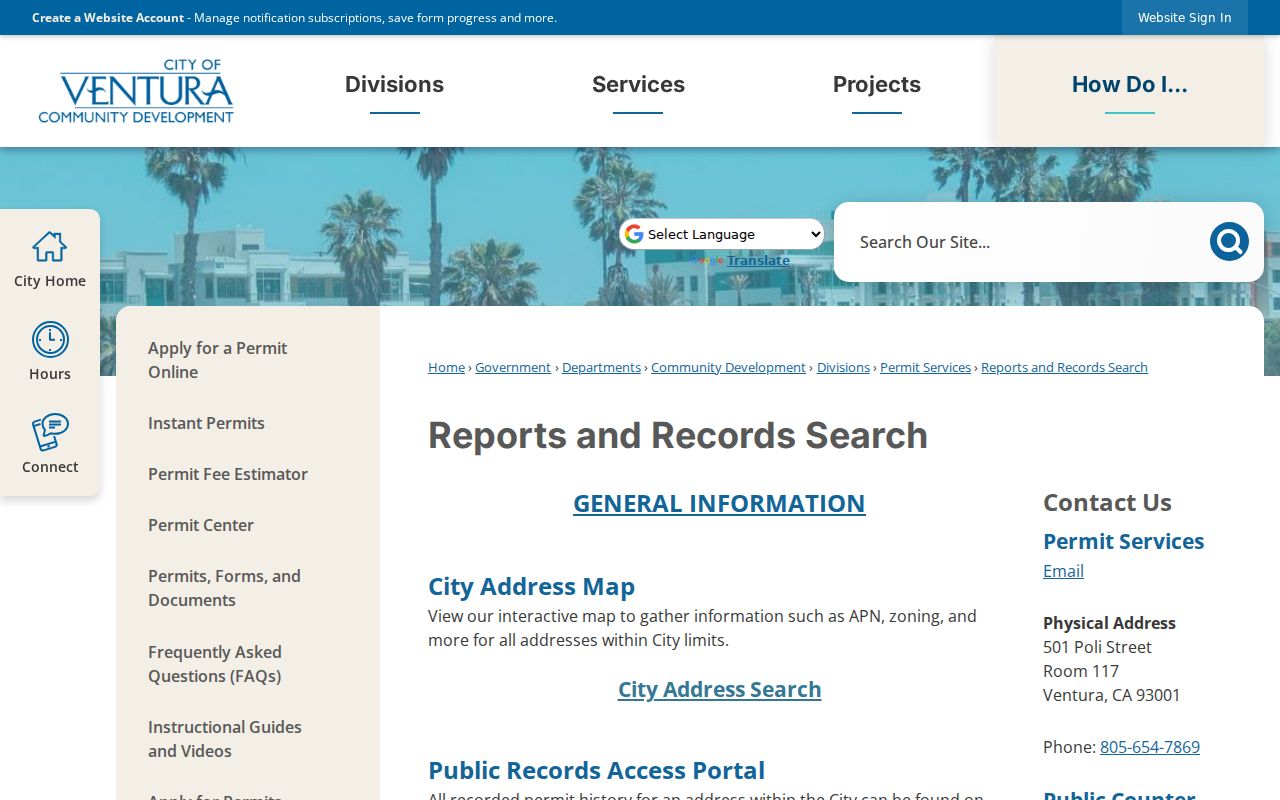The image size is (1280, 800).
Task: Click the Permit Services contact heading
Action: pyautogui.click(x=1123, y=541)
